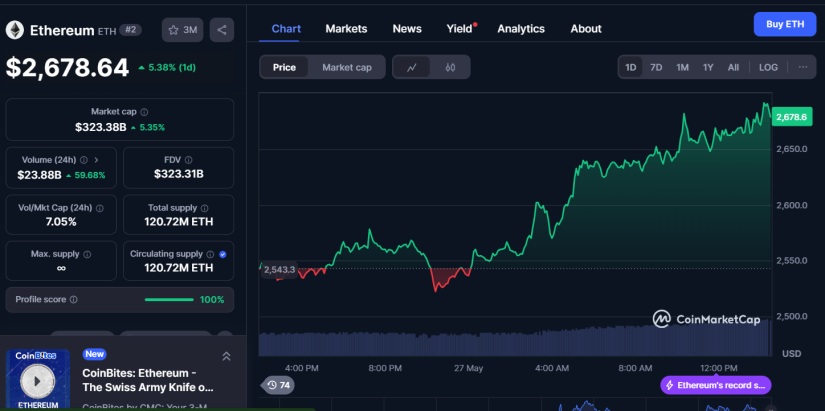Open Circulating supply info icon
The image size is (825, 411).
point(210,254)
